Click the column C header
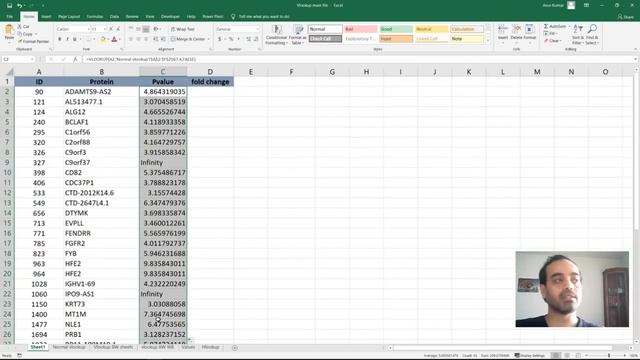Image resolution: width=640 pixels, height=360 pixels. click(163, 72)
